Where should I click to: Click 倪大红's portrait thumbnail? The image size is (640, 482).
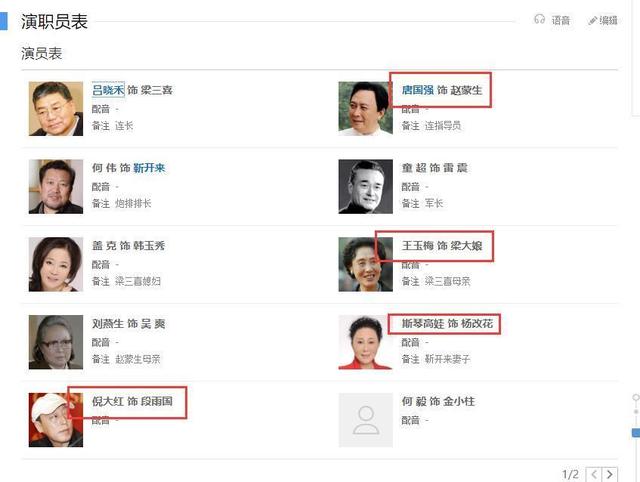pyautogui.click(x=56, y=420)
